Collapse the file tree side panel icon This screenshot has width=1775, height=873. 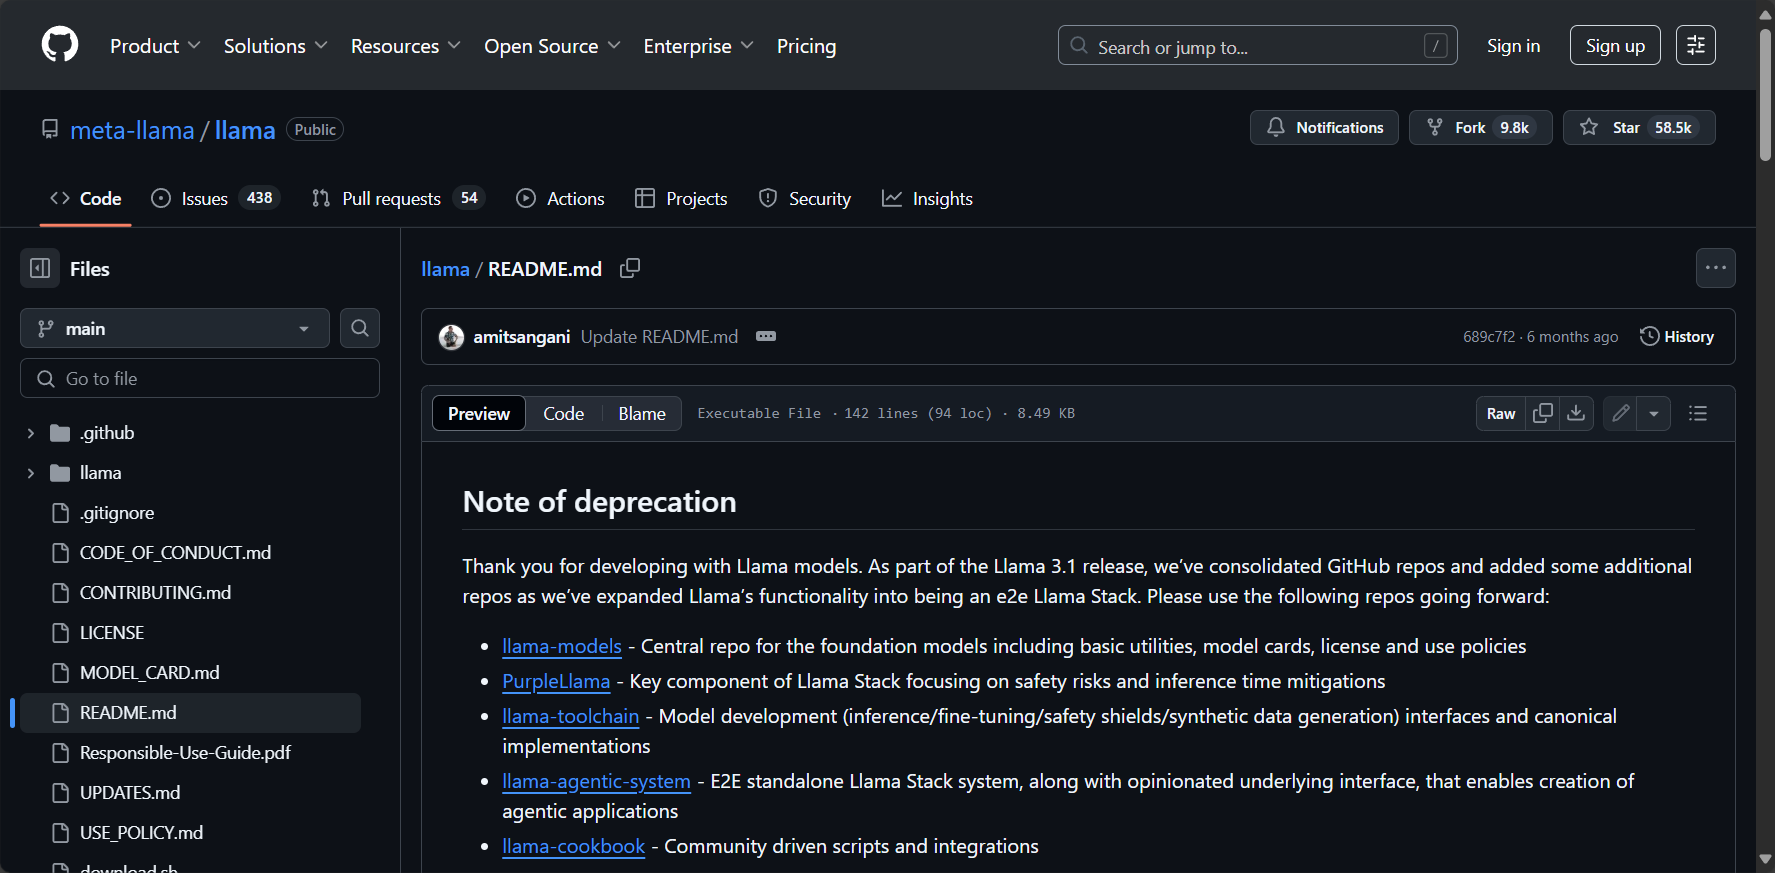click(40, 268)
